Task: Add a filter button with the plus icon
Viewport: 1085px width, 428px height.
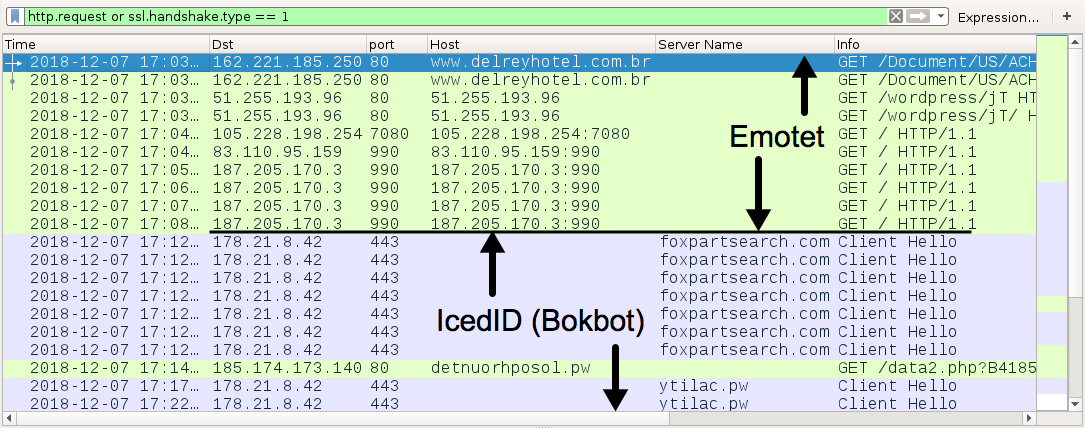Action: click(1066, 17)
